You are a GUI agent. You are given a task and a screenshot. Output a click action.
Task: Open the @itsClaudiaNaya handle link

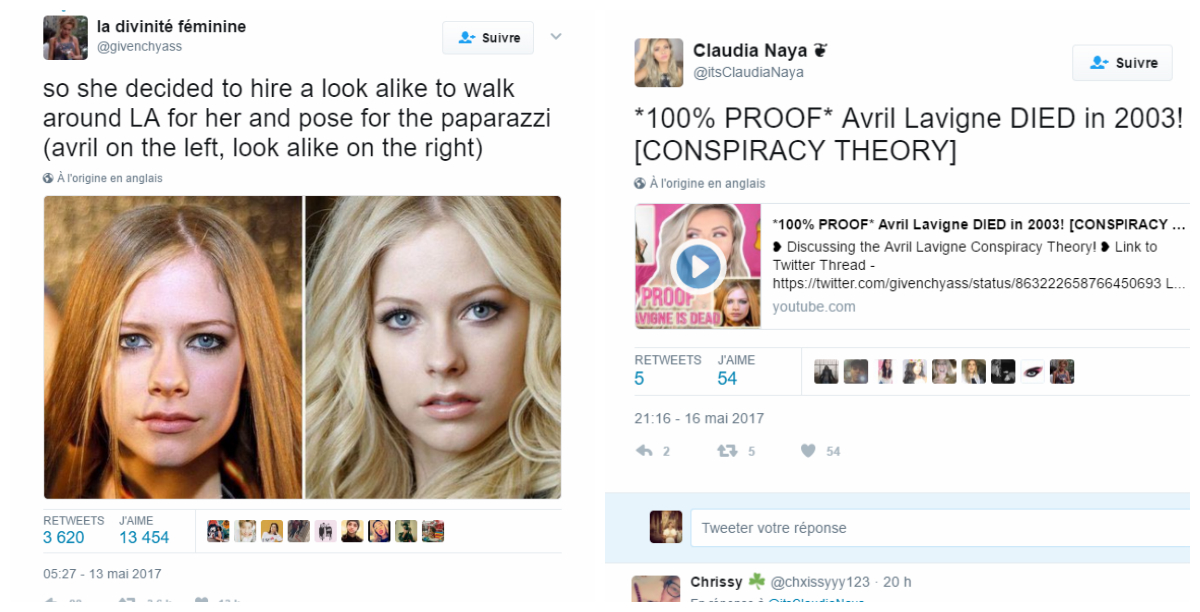coord(748,72)
